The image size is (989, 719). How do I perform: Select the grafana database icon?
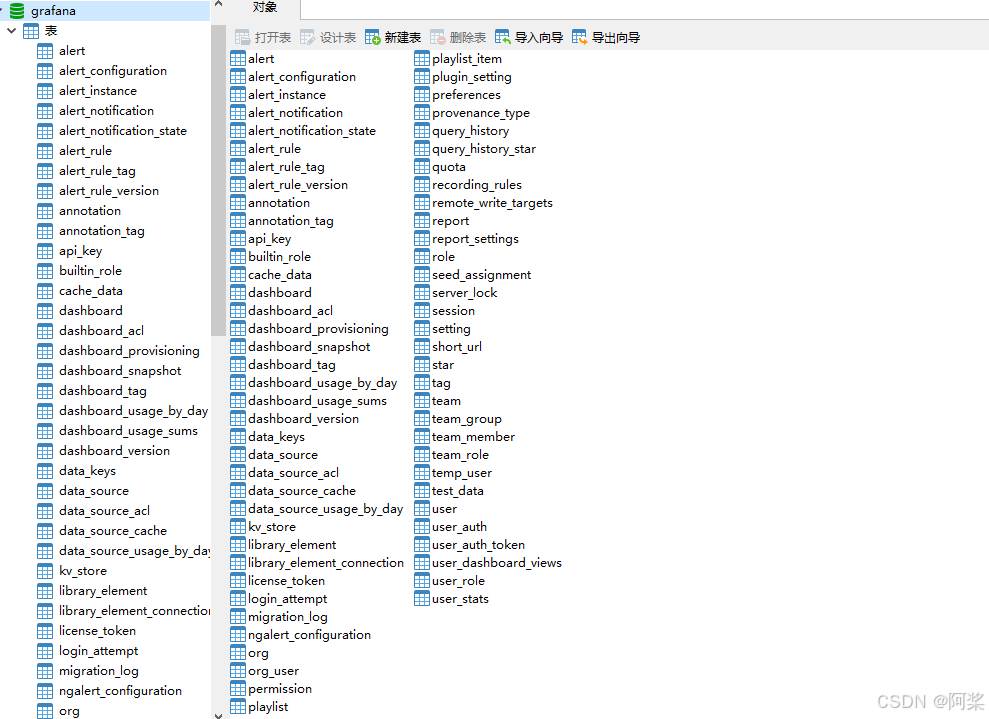[x=17, y=11]
